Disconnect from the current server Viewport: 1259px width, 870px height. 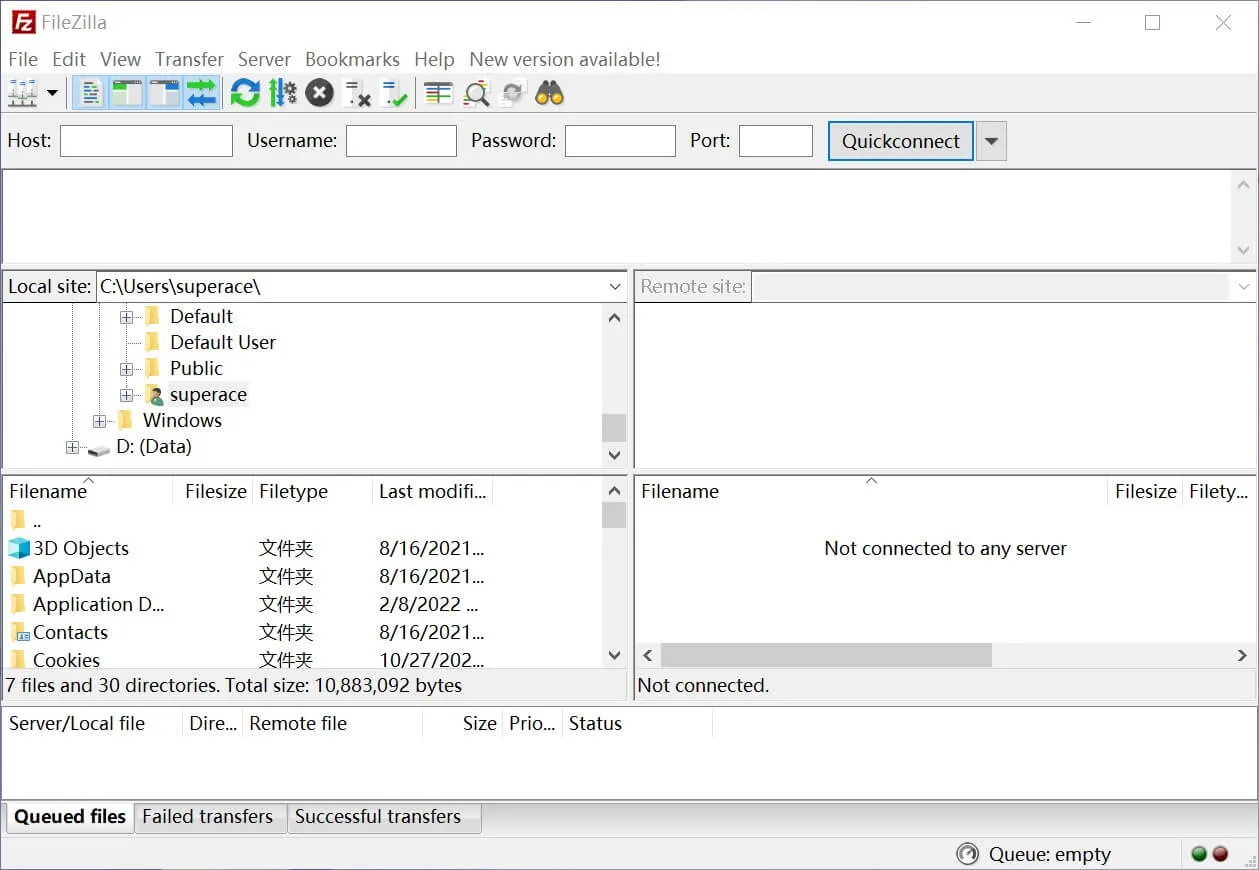tap(355, 92)
